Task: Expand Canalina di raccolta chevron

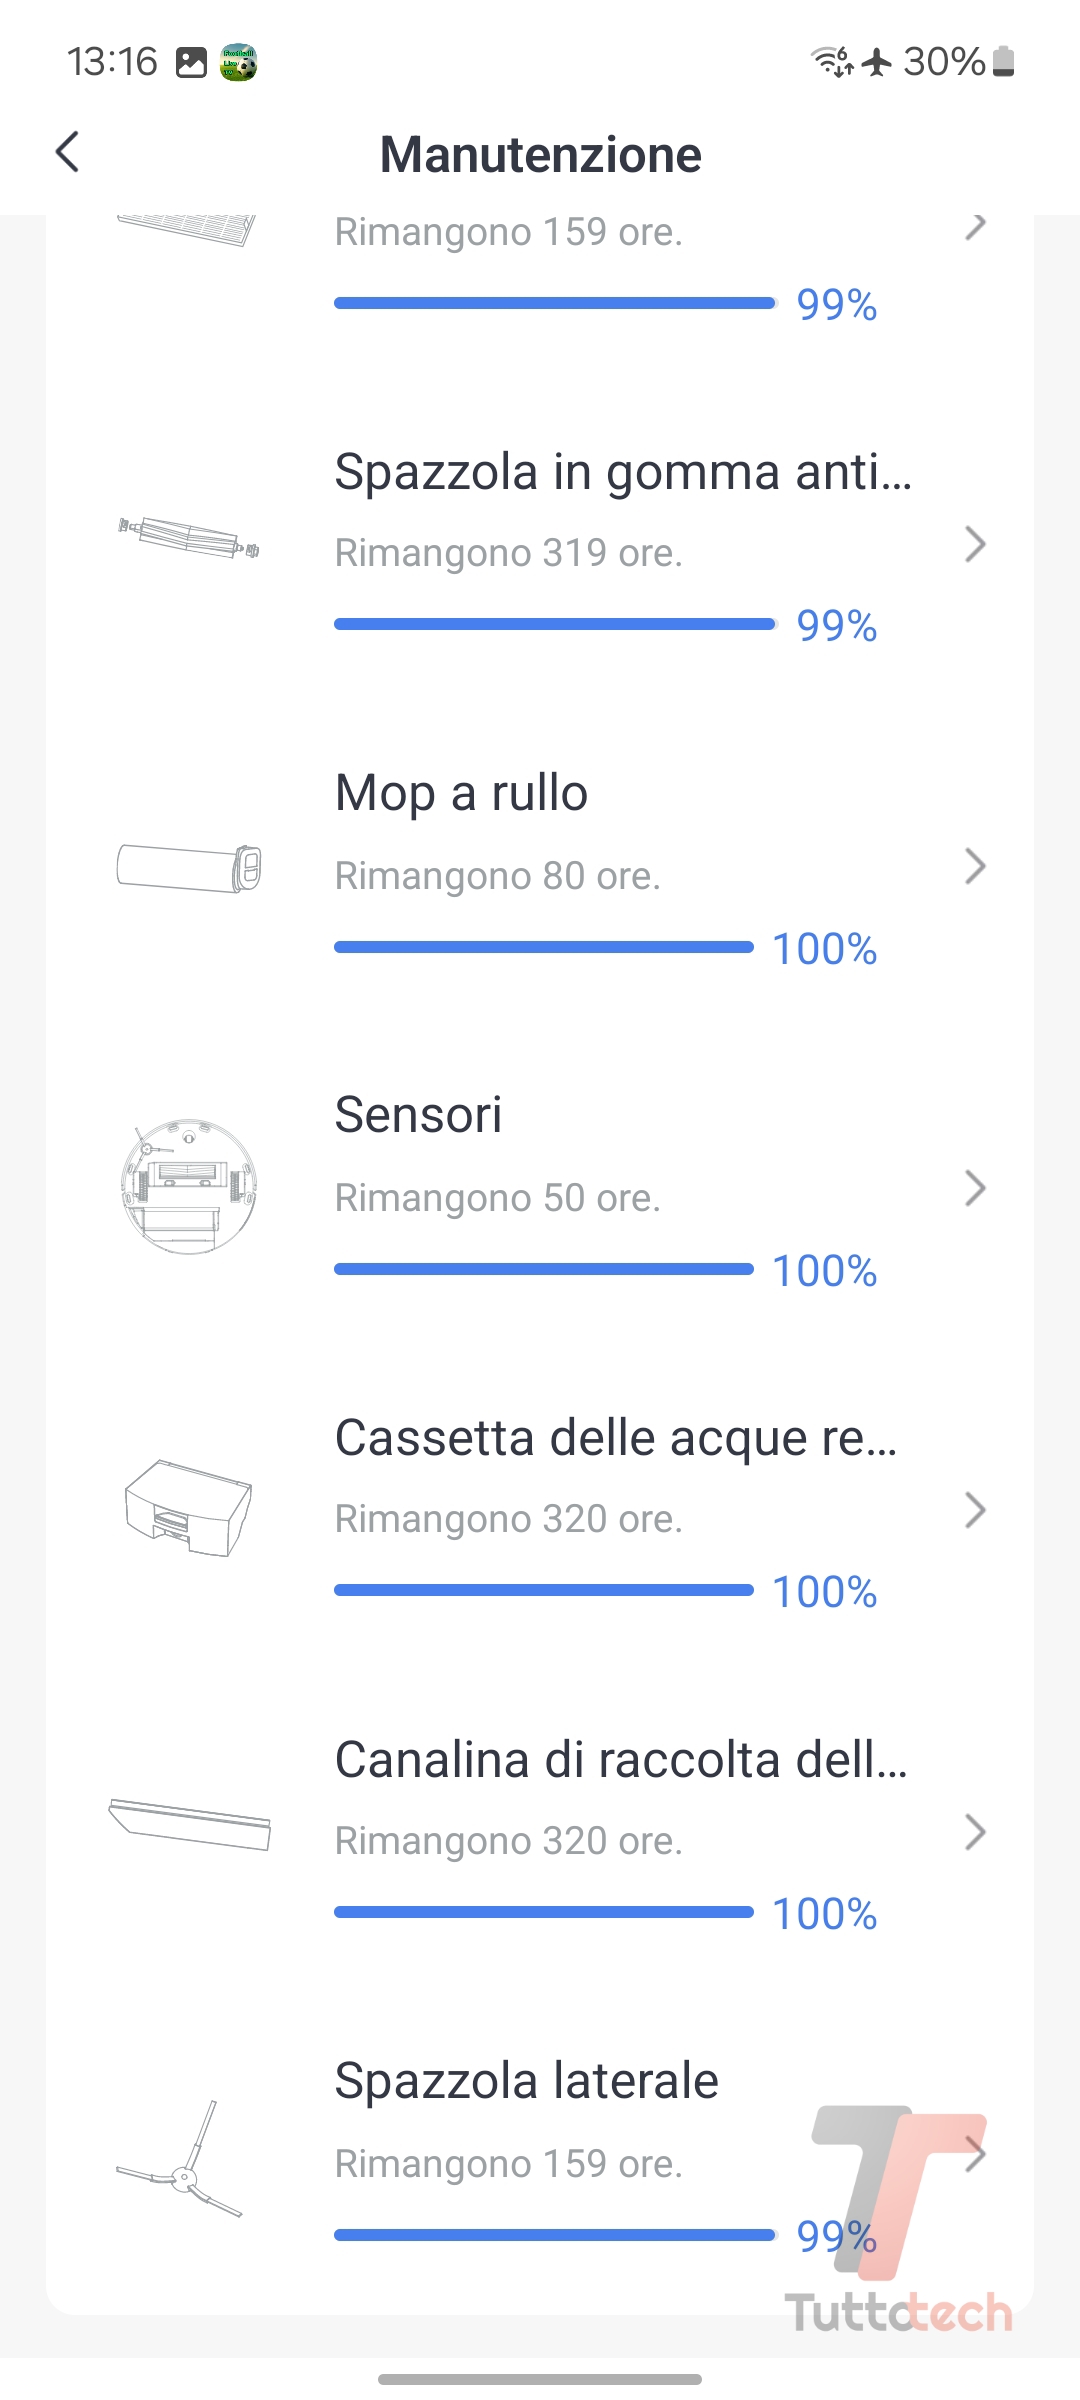Action: 975,1832
